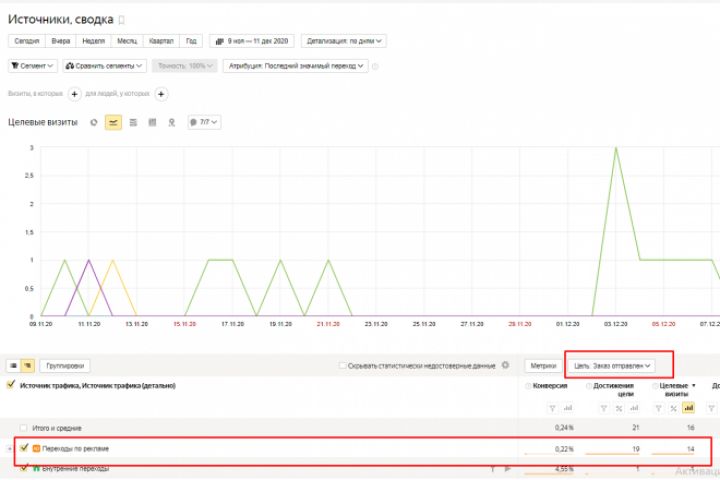Select the Квартал period
Image resolution: width=720 pixels, height=480 pixels.
point(161,41)
